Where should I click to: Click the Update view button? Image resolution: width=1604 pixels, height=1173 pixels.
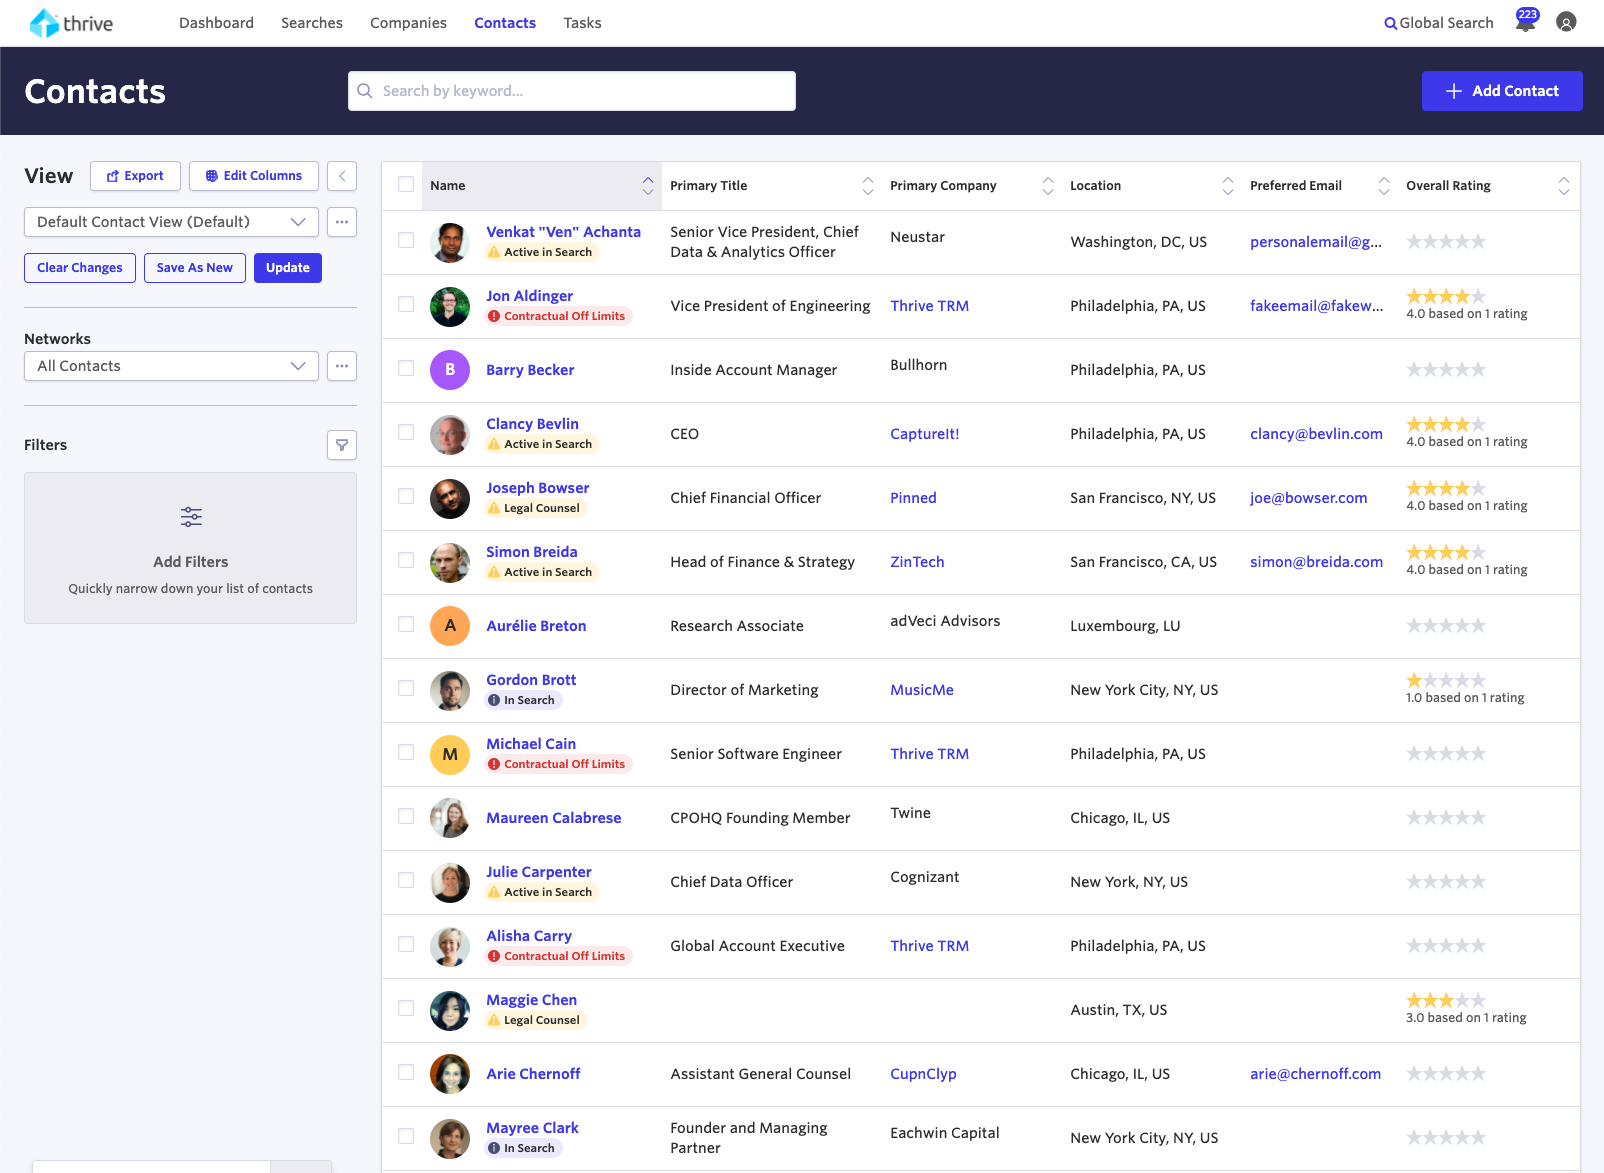288,268
